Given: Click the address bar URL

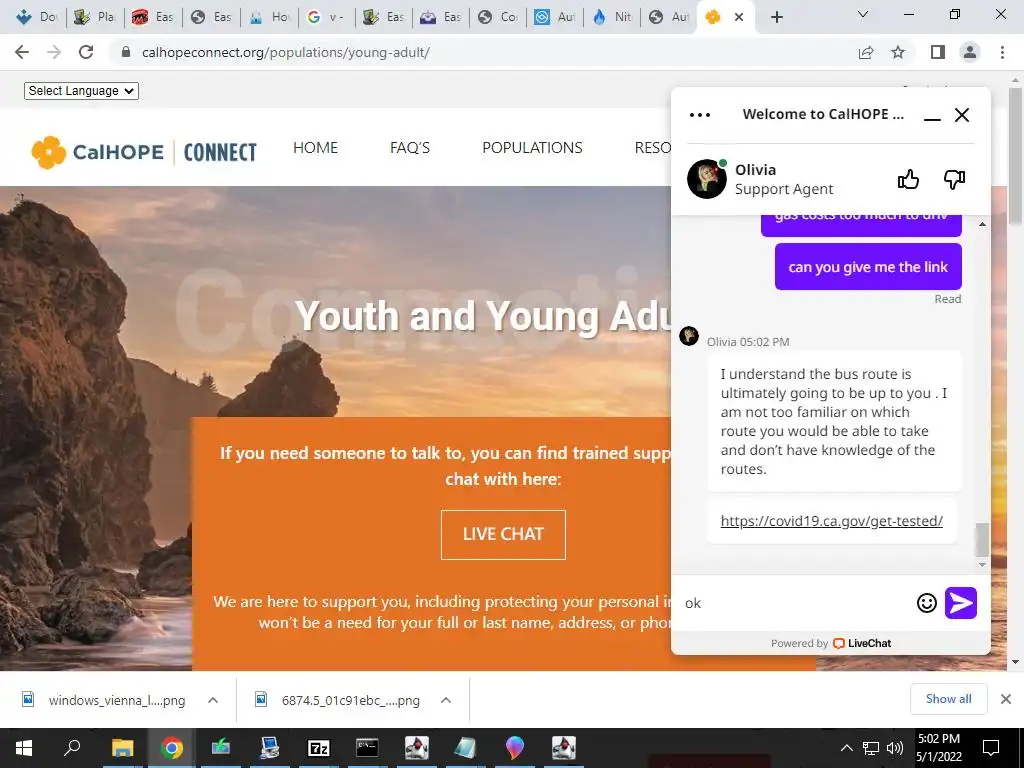Looking at the screenshot, I should 286,52.
